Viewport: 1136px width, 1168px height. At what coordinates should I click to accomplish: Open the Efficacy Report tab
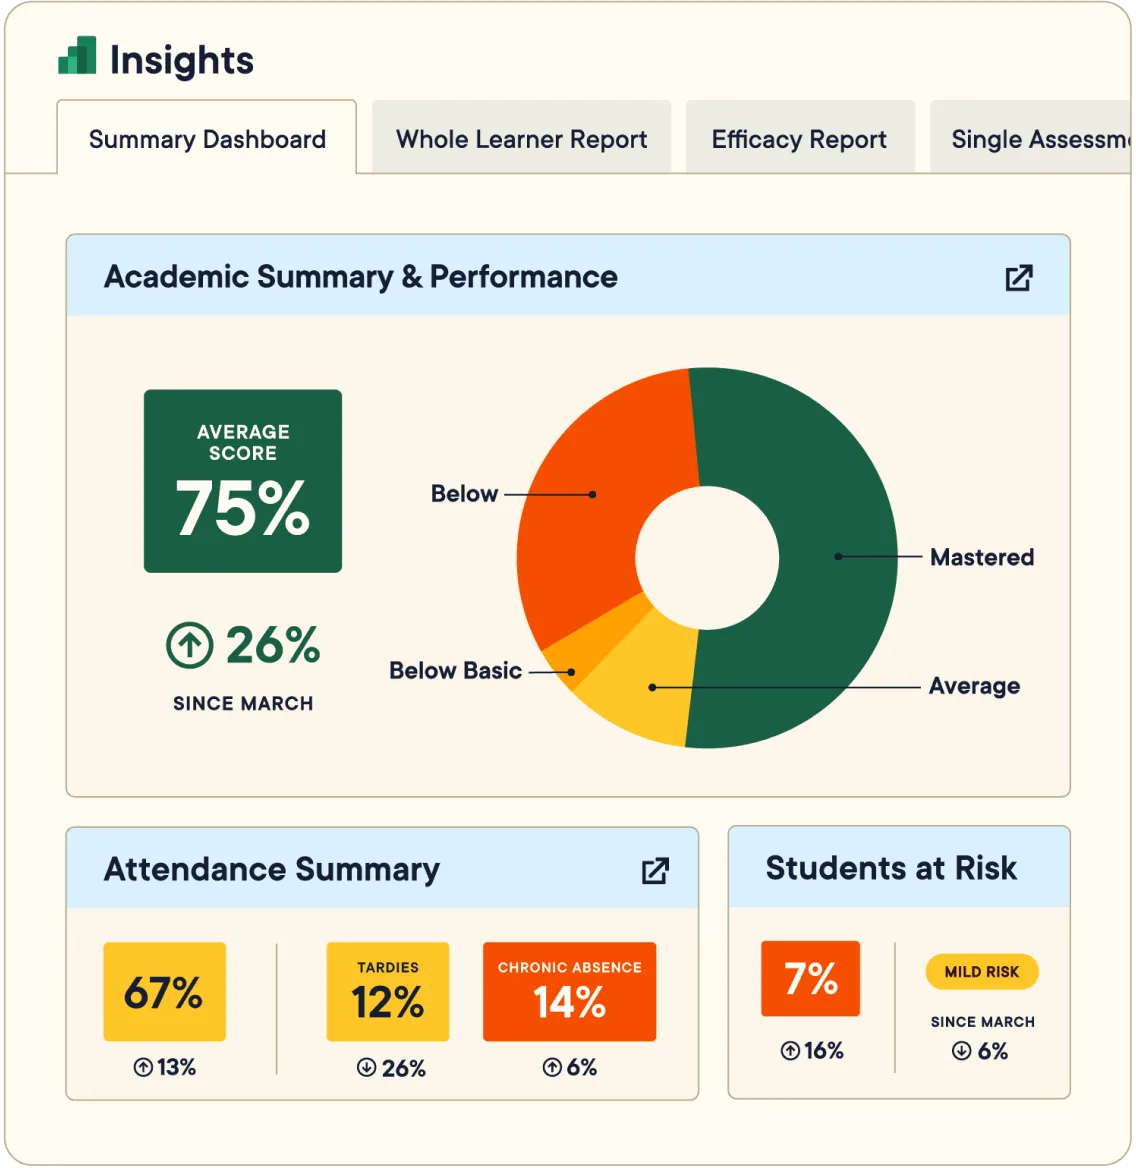tap(798, 138)
